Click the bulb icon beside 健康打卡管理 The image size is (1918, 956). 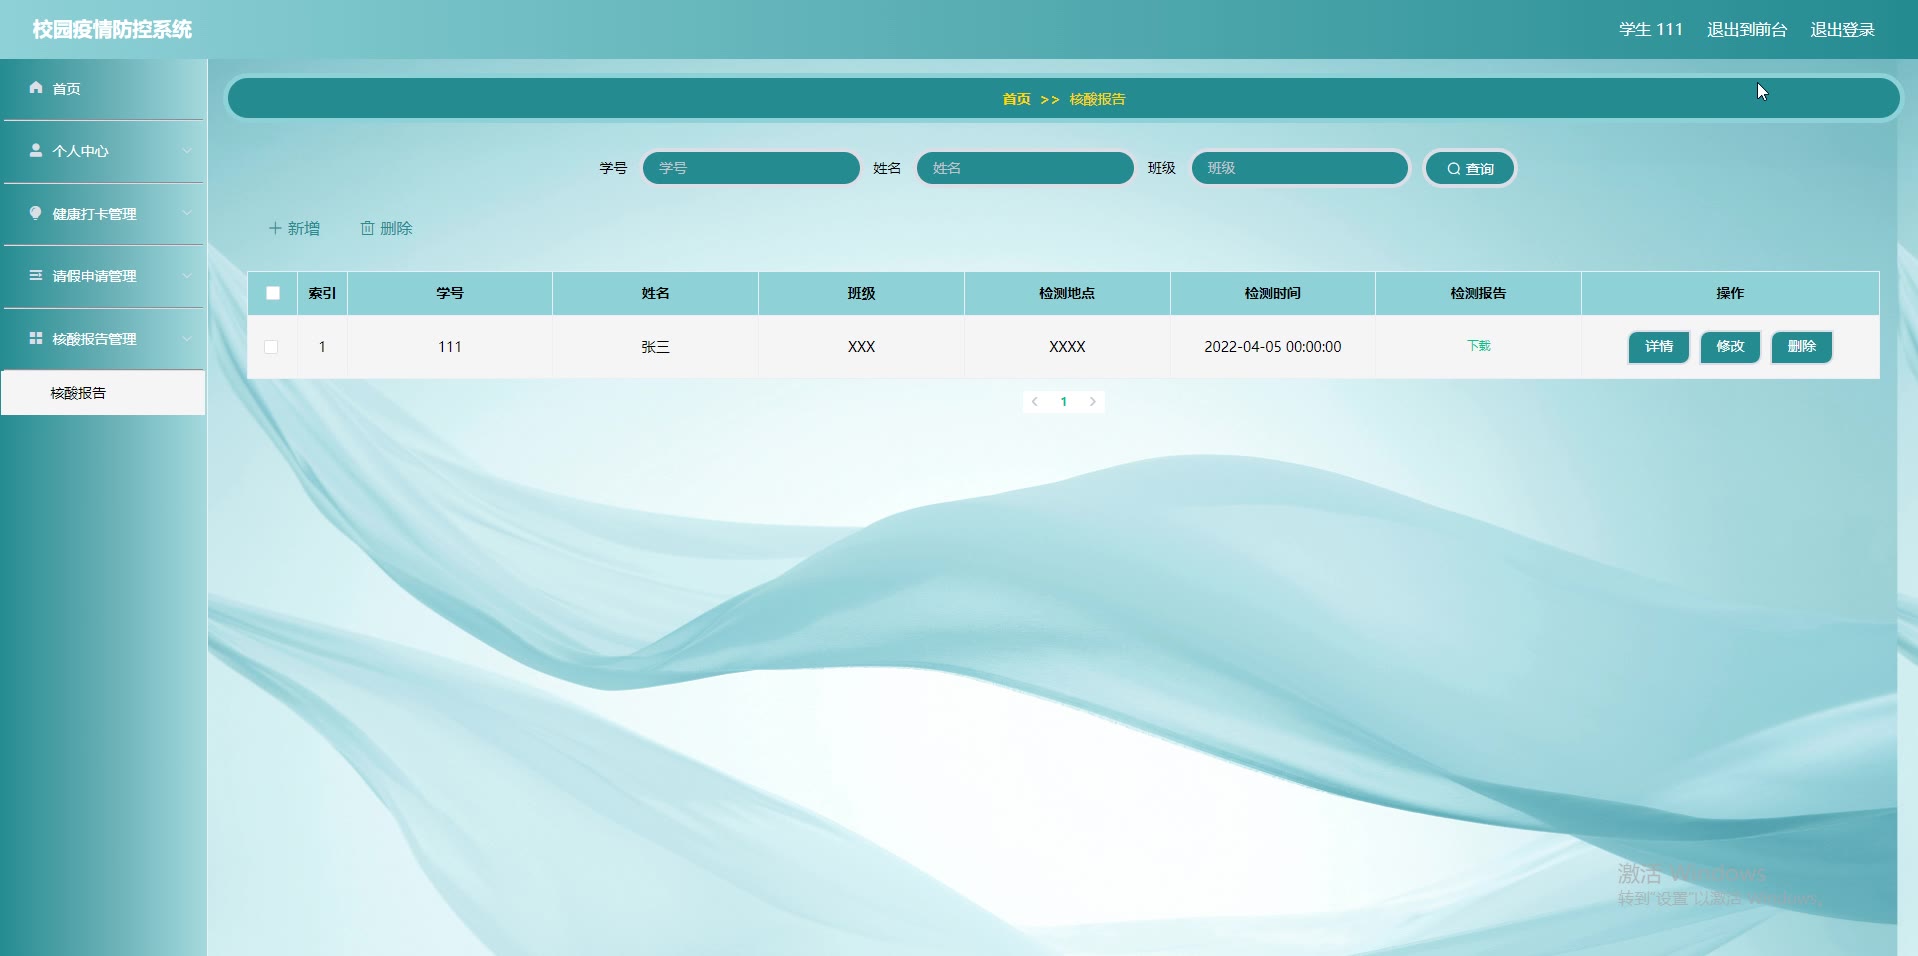click(36, 213)
